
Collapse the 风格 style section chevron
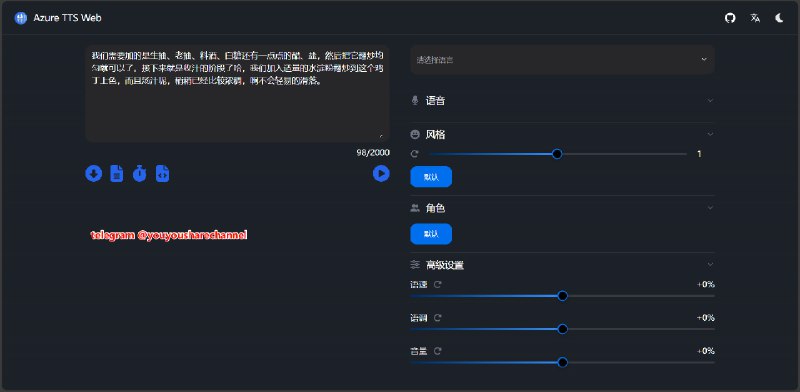click(x=710, y=134)
